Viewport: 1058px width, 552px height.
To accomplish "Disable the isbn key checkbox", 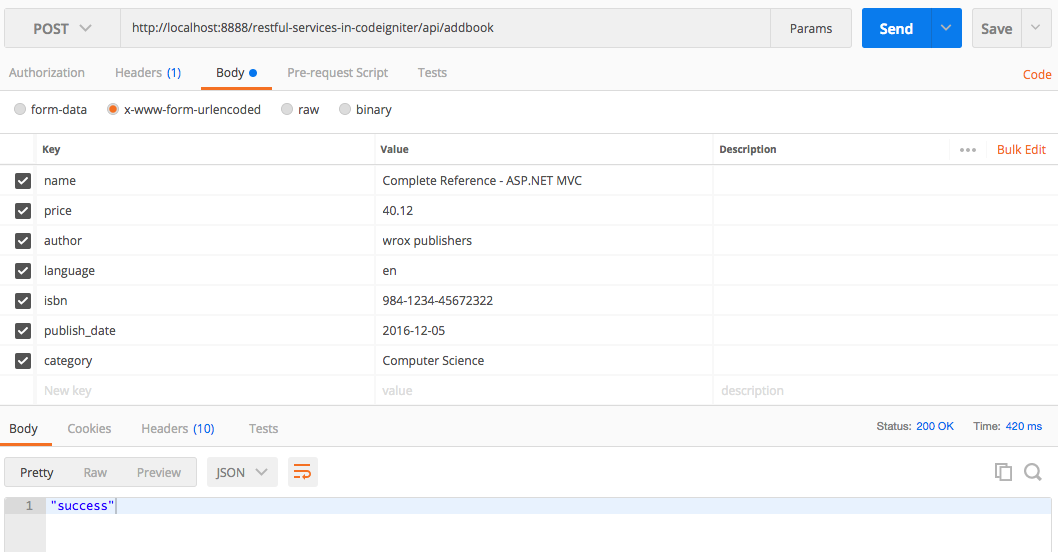I will pyautogui.click(x=23, y=301).
